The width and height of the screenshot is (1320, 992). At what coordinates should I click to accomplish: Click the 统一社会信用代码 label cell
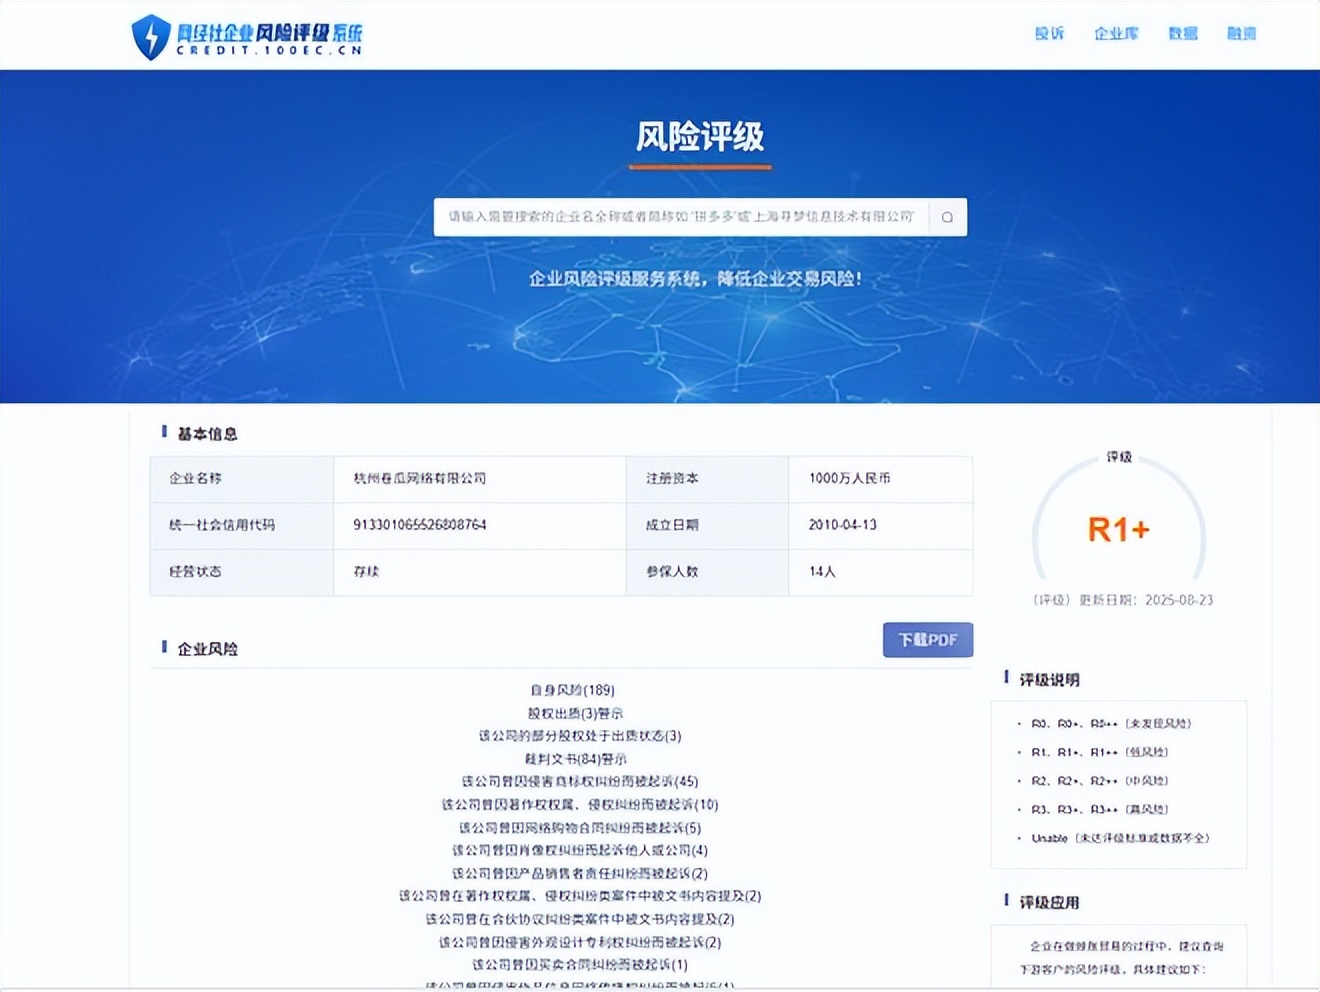click(242, 525)
